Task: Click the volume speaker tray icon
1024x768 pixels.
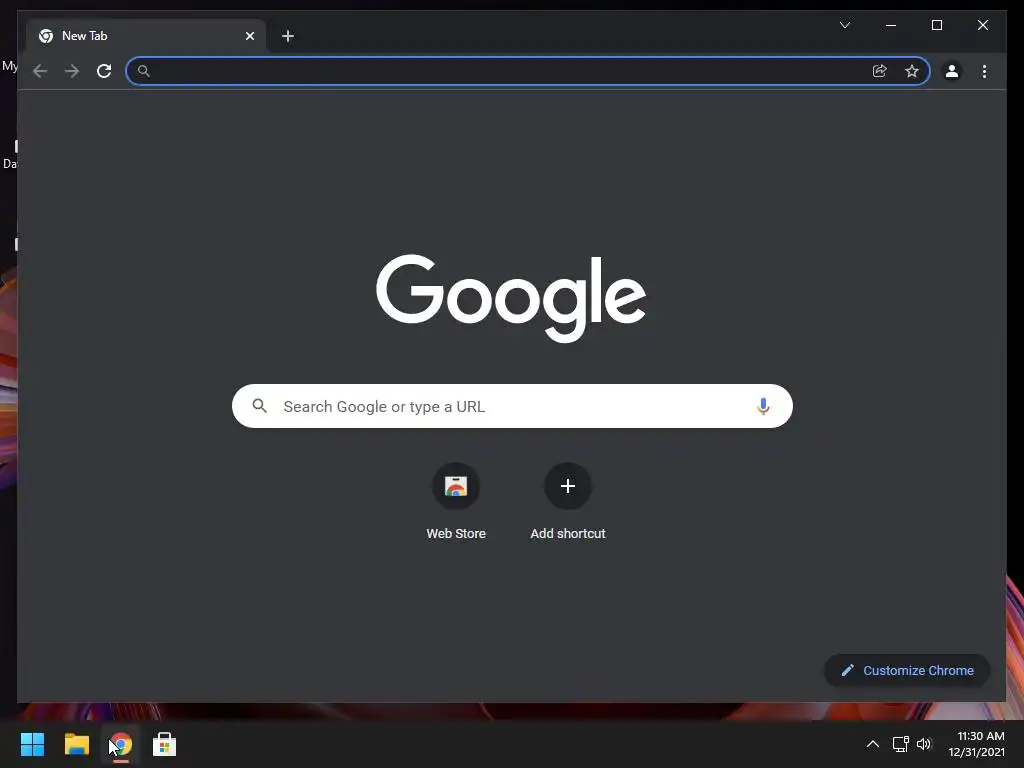Action: point(924,744)
